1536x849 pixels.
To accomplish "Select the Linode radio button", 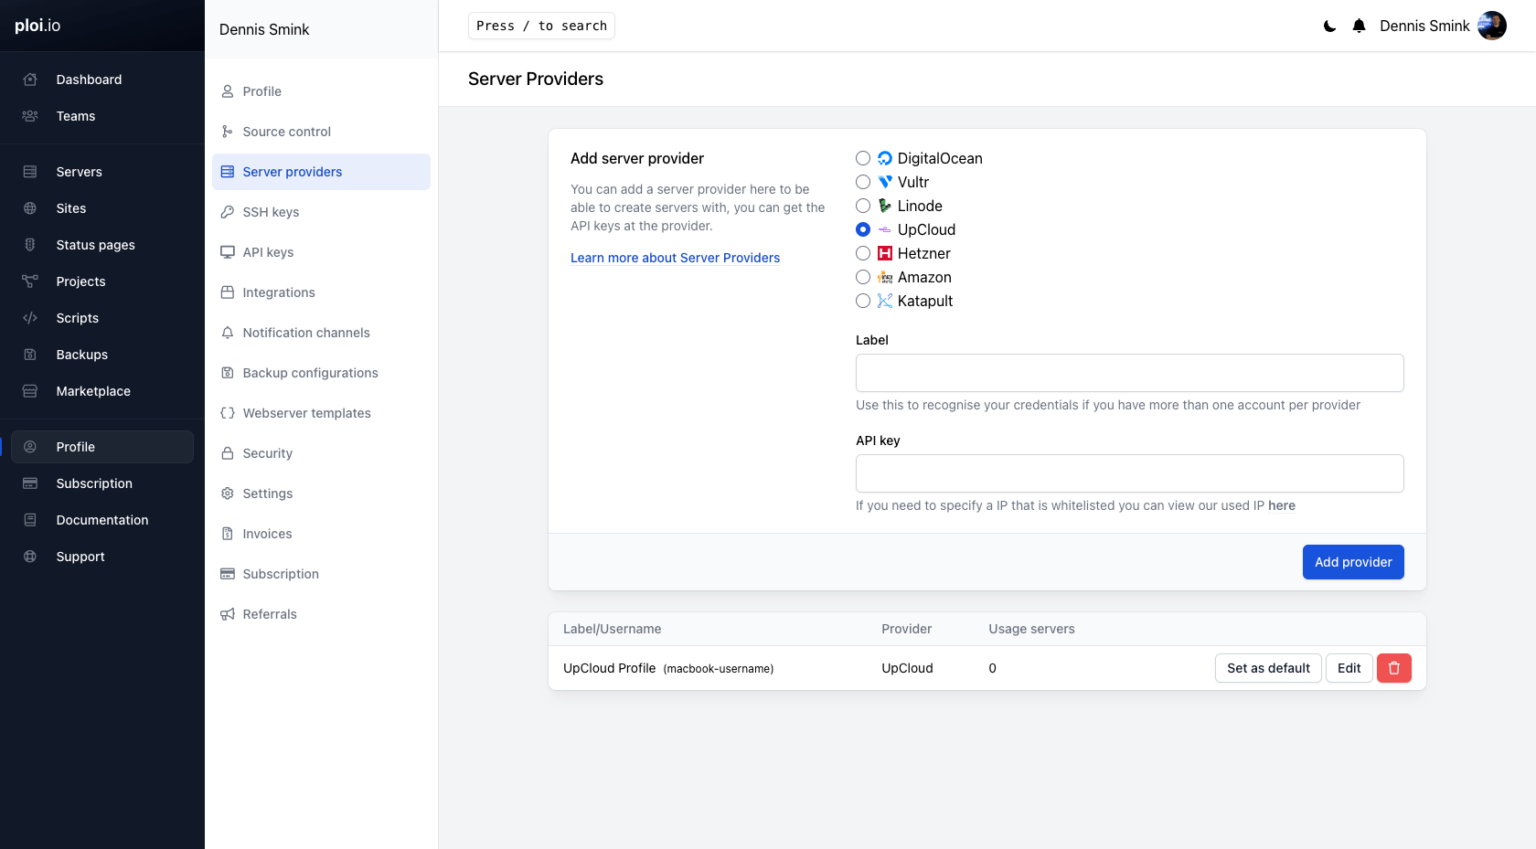I will tap(863, 206).
